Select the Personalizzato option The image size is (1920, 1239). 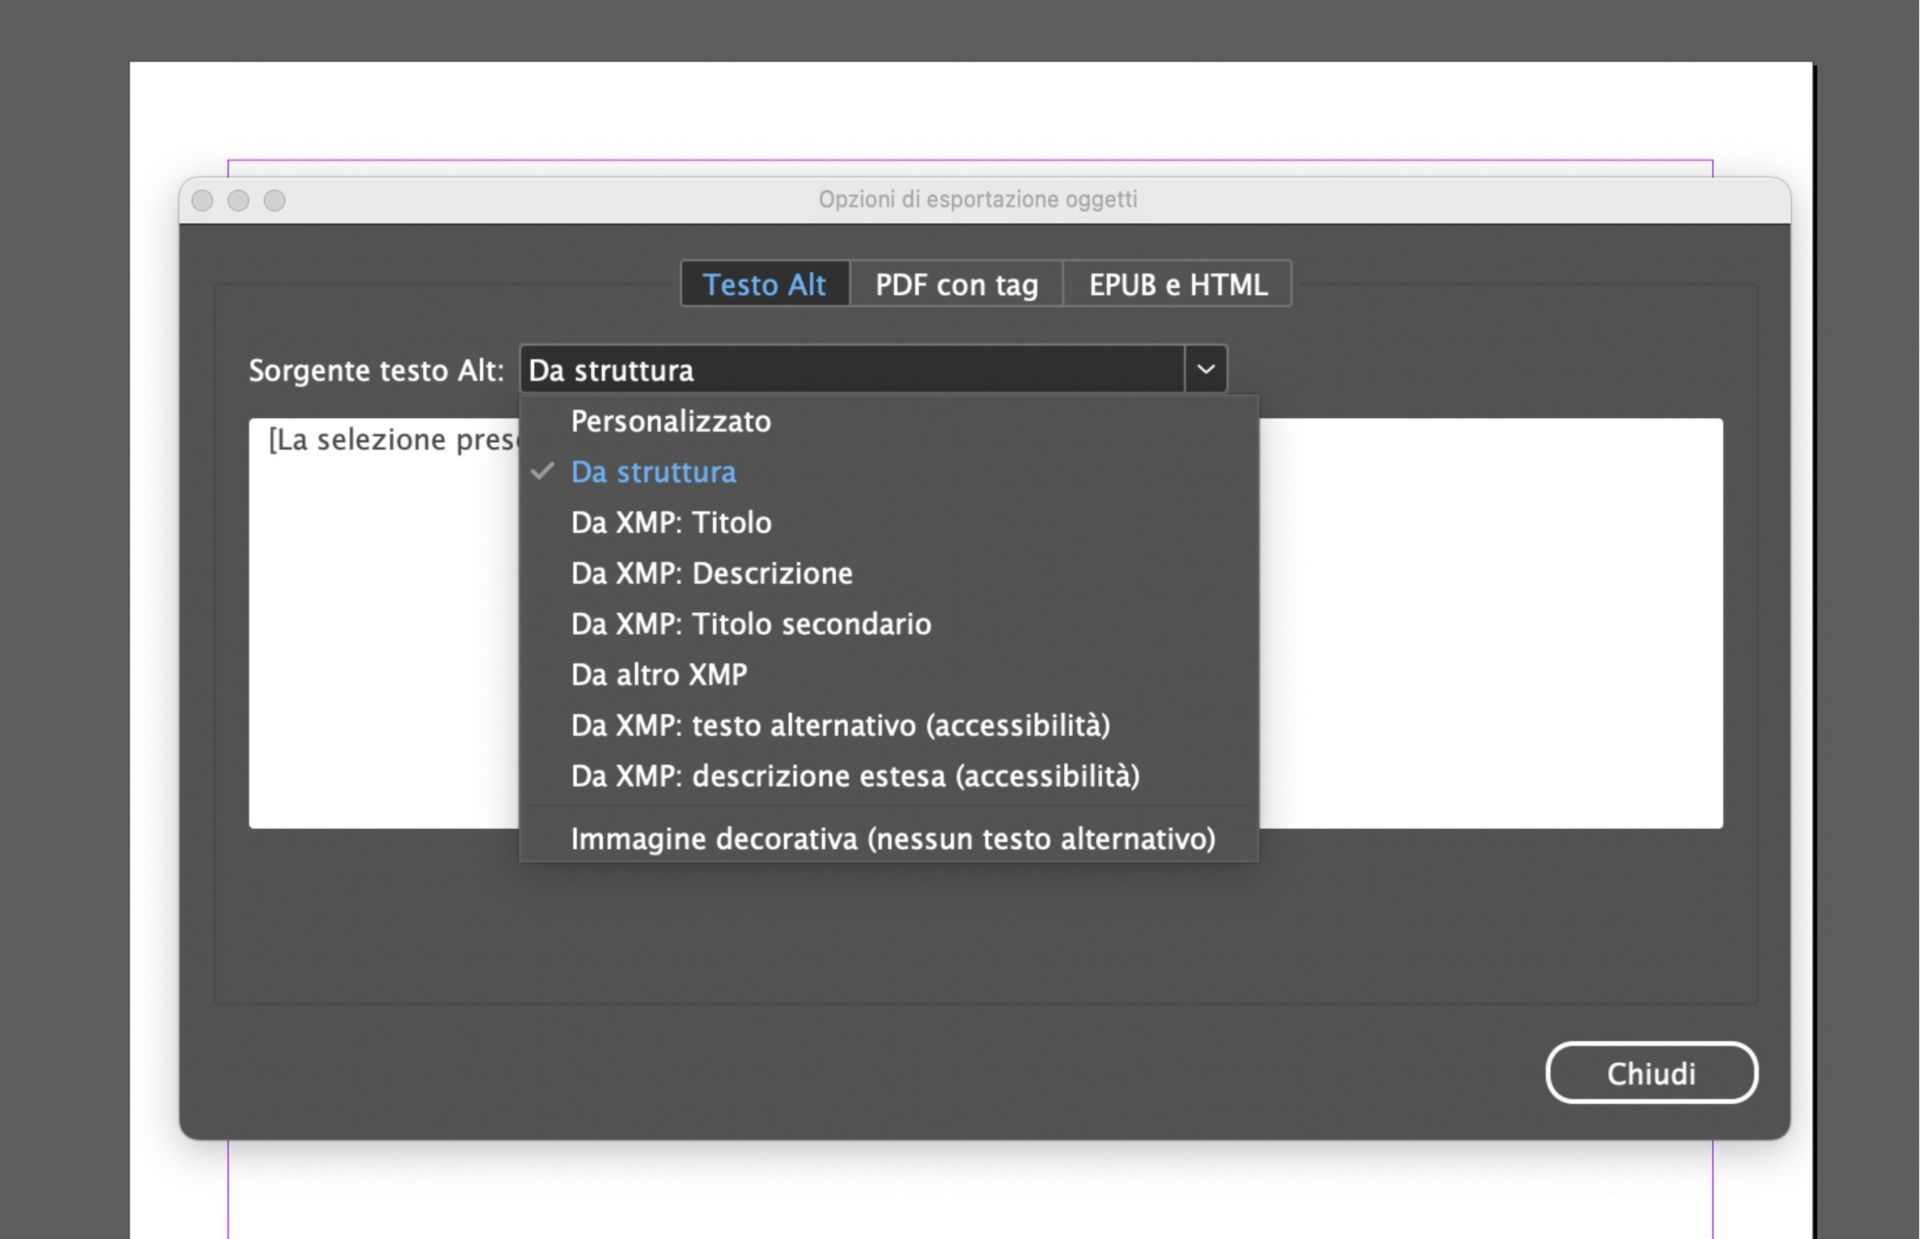(x=670, y=421)
